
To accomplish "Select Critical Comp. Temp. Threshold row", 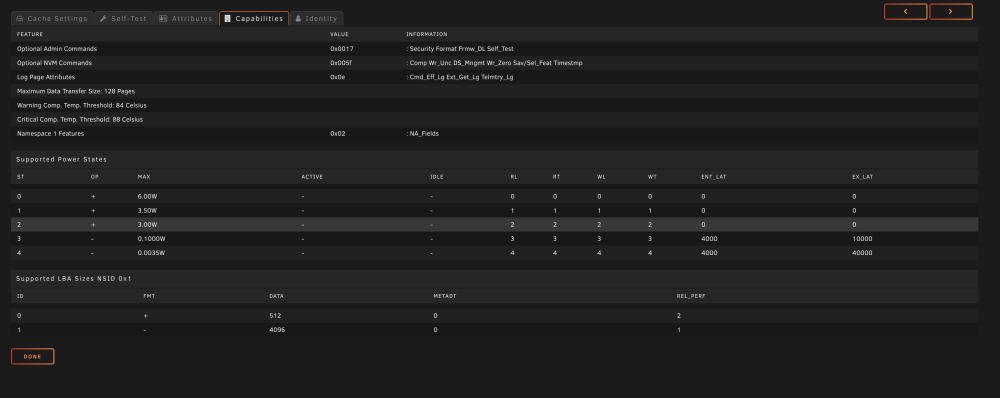I will 494,119.
